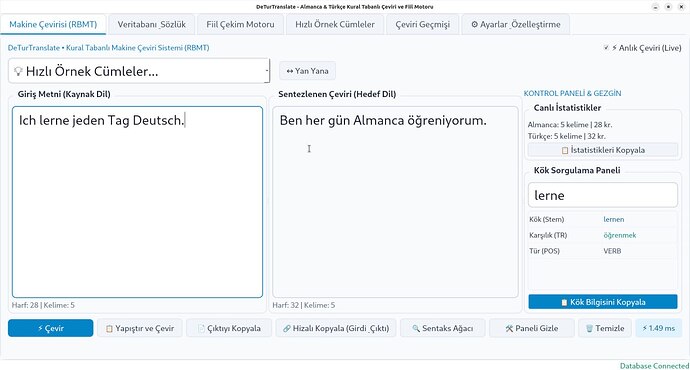This screenshot has height=370, width=690.
Task: Click the Yan Yana layout button
Action: pyautogui.click(x=307, y=71)
